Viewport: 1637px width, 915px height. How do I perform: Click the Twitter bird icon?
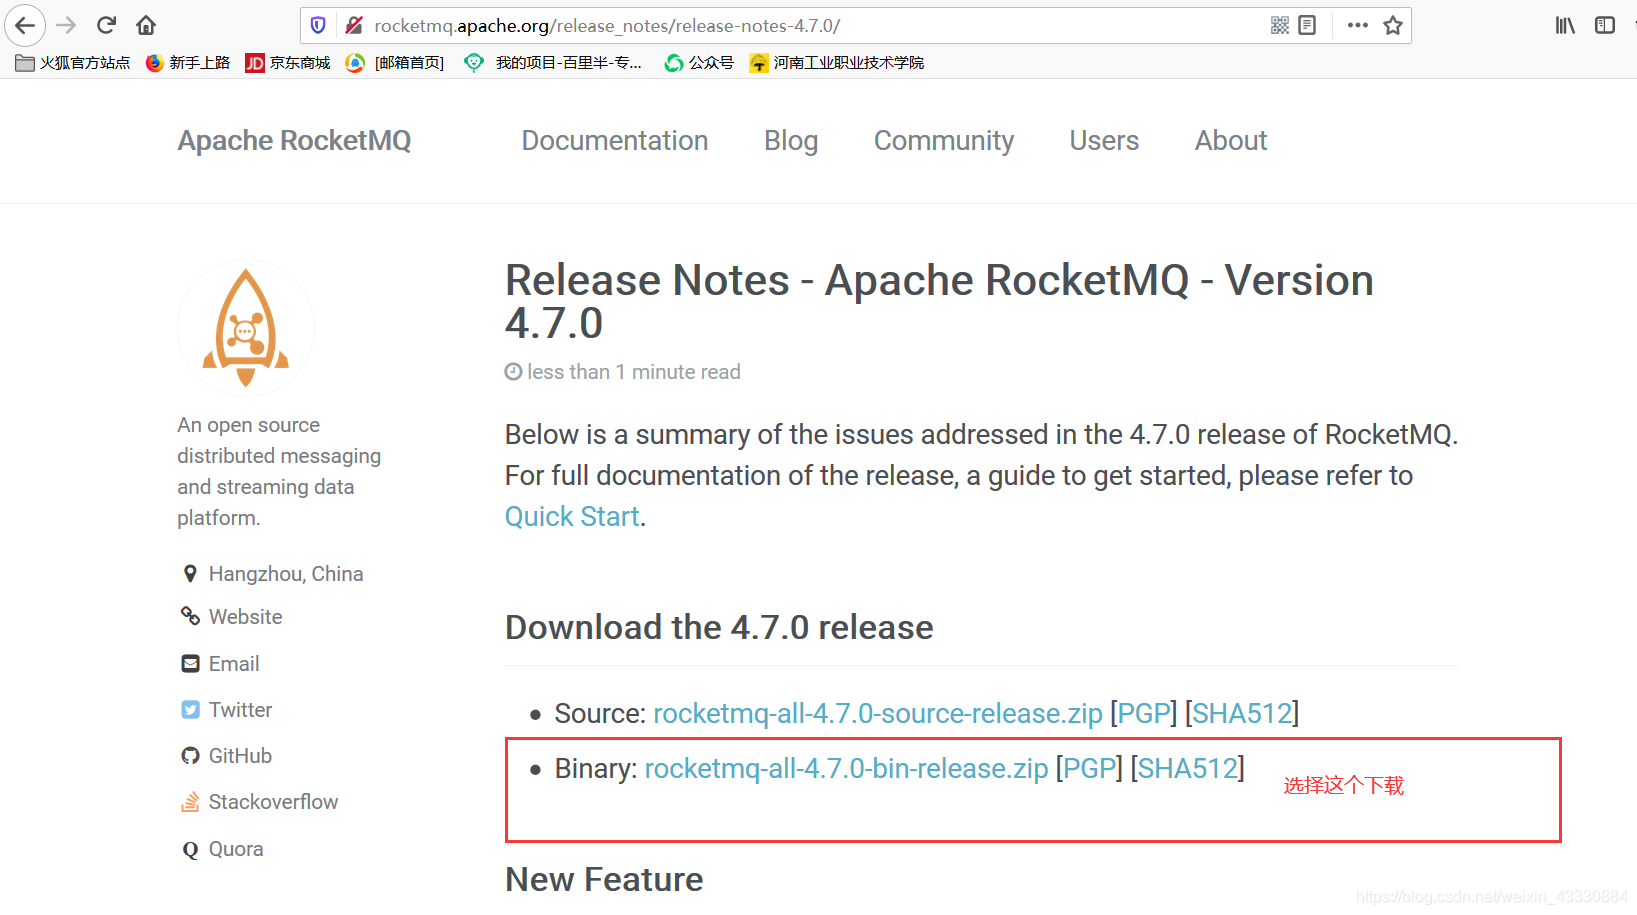(x=190, y=710)
